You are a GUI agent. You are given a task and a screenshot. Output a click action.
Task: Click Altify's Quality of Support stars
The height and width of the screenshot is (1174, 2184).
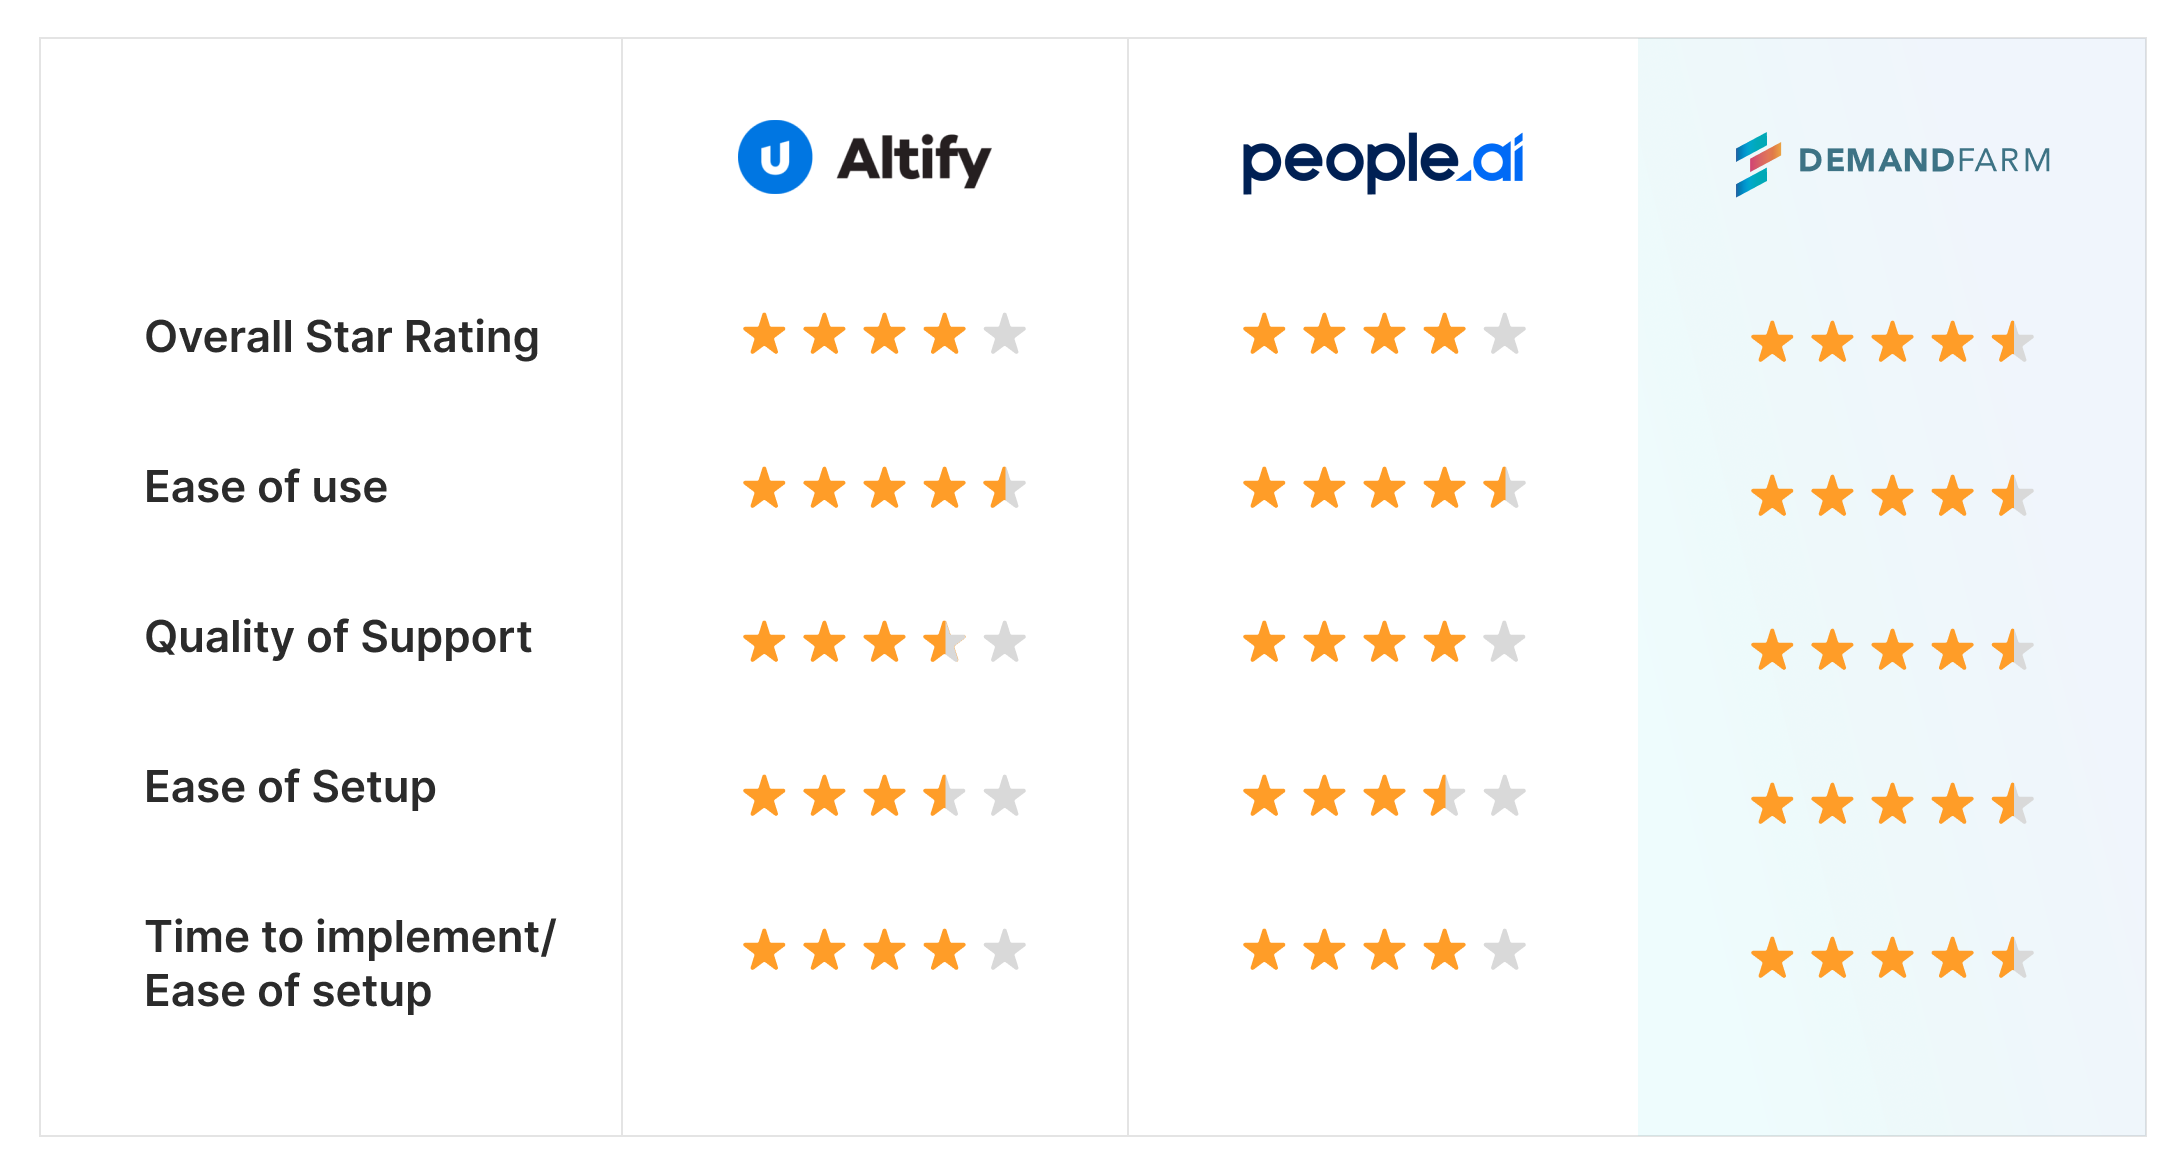(x=884, y=642)
